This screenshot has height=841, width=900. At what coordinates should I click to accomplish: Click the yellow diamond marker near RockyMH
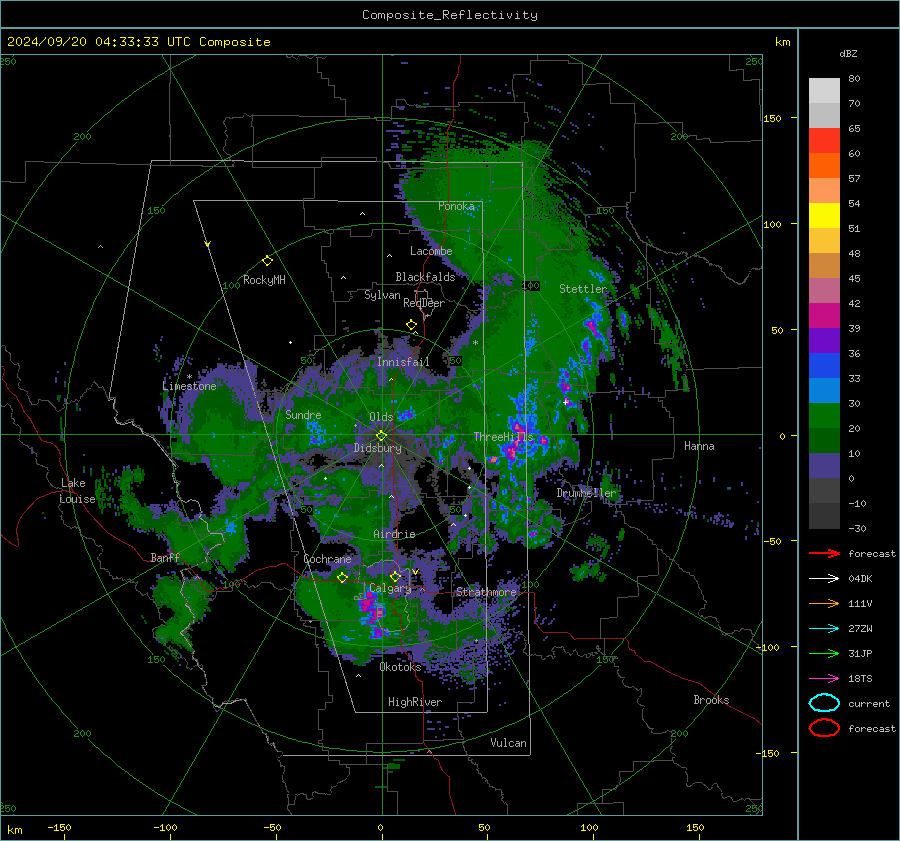tap(267, 261)
